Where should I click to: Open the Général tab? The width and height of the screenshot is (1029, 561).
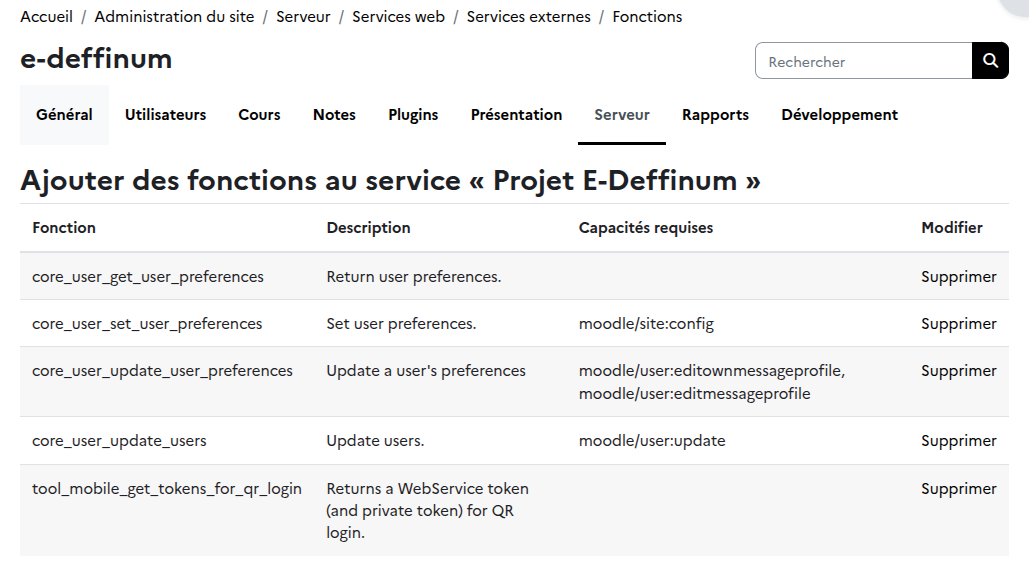click(x=64, y=115)
